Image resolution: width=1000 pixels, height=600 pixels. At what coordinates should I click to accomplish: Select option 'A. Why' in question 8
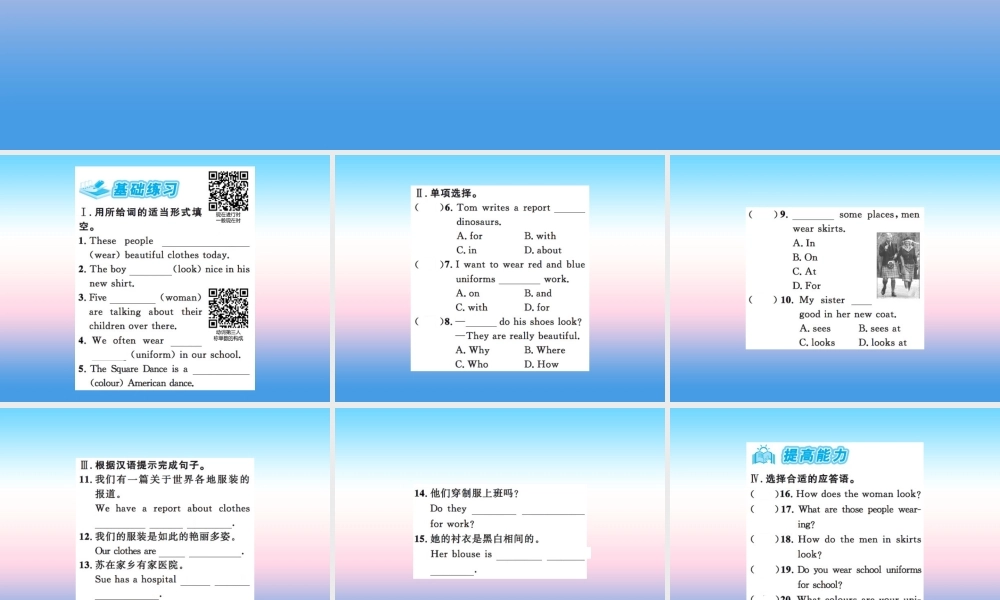pos(473,350)
